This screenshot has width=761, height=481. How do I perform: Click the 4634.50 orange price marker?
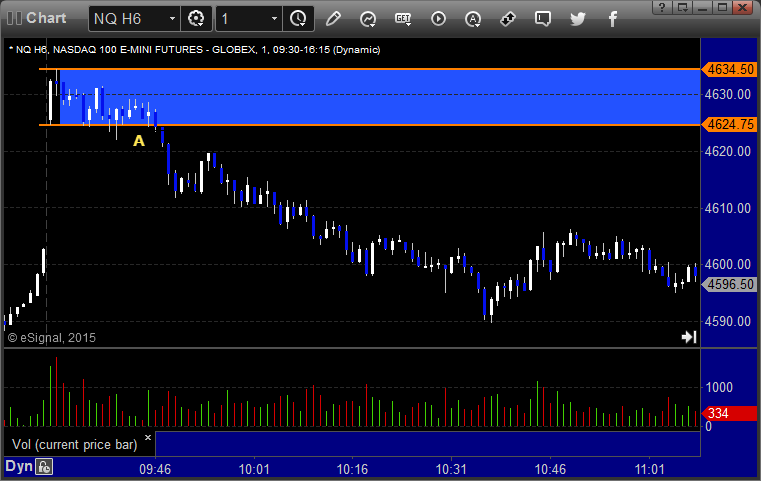click(729, 69)
